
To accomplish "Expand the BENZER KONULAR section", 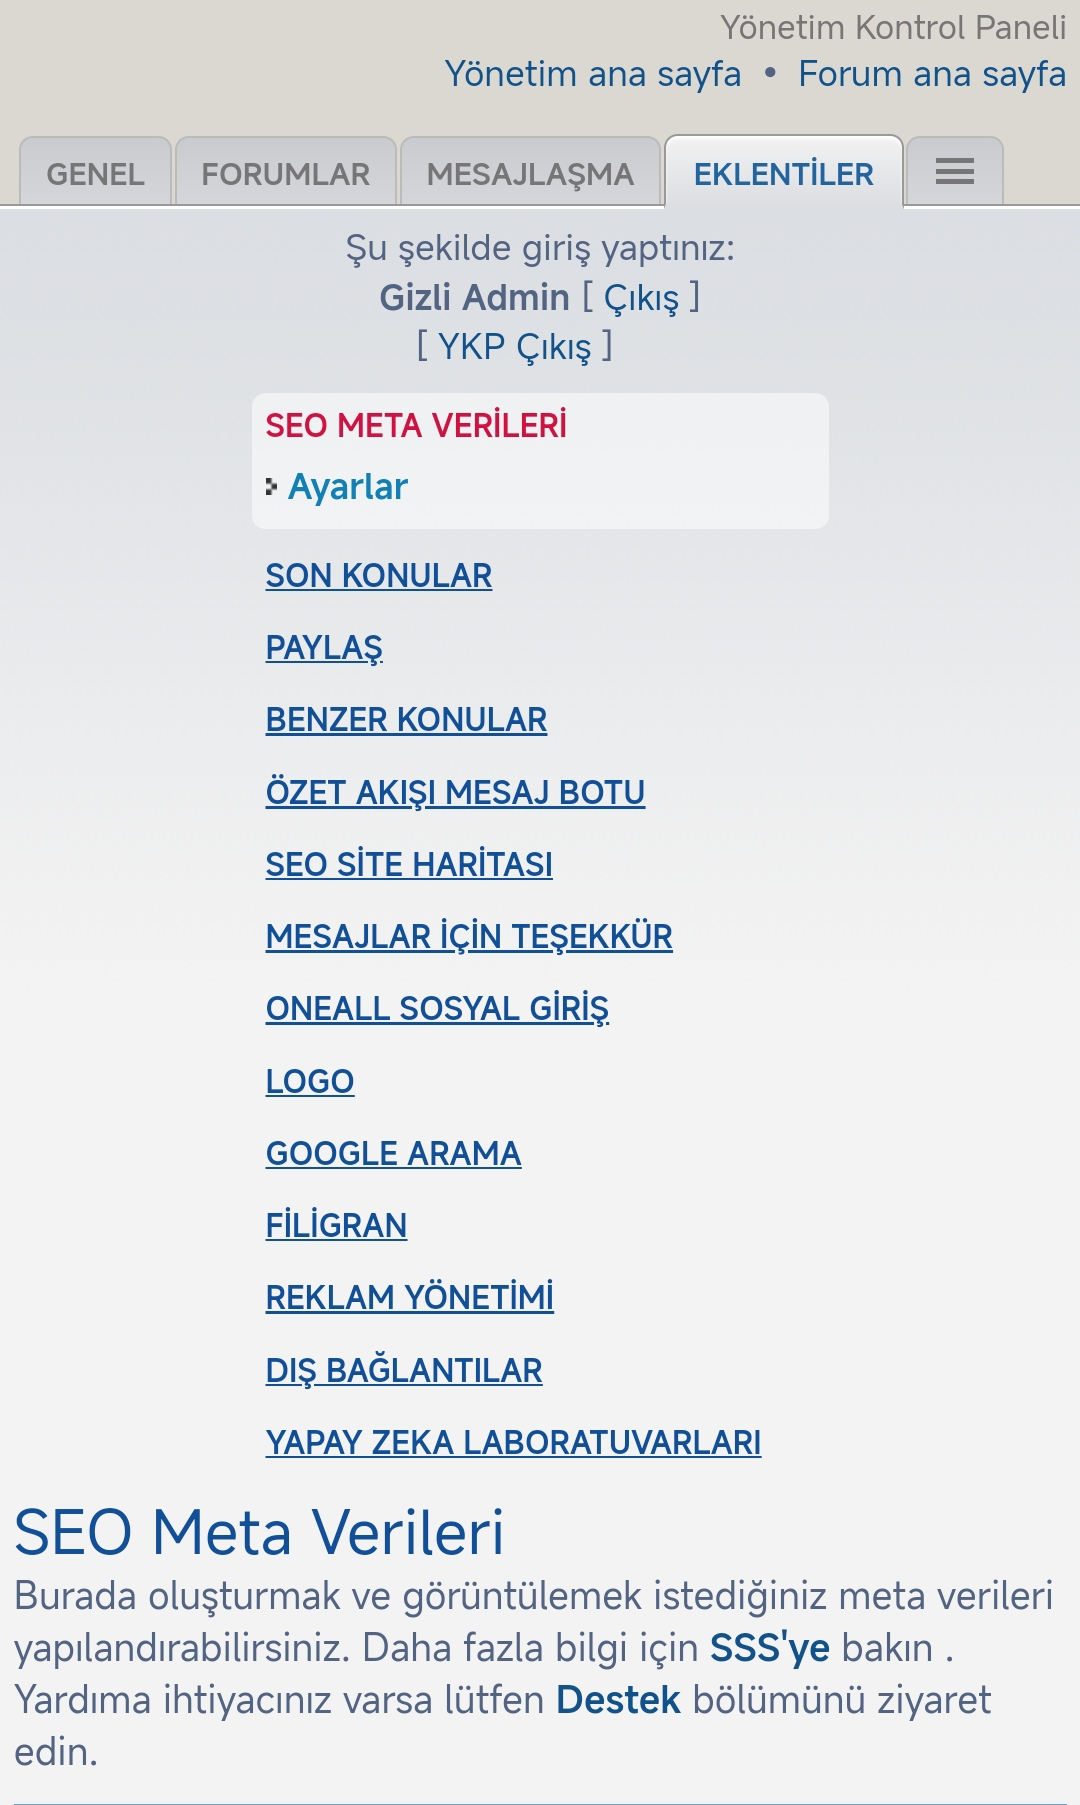I will [406, 720].
